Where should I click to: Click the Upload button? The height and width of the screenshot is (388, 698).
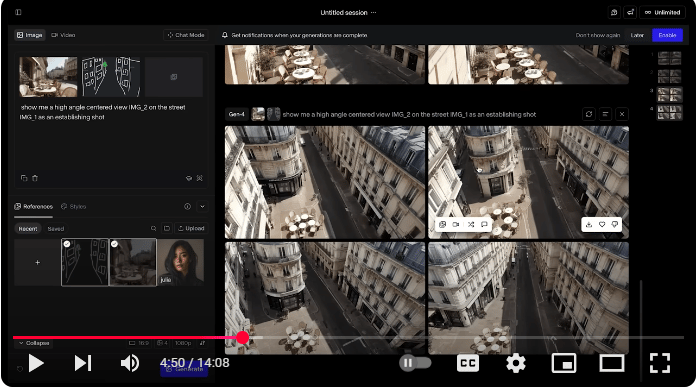(x=191, y=228)
